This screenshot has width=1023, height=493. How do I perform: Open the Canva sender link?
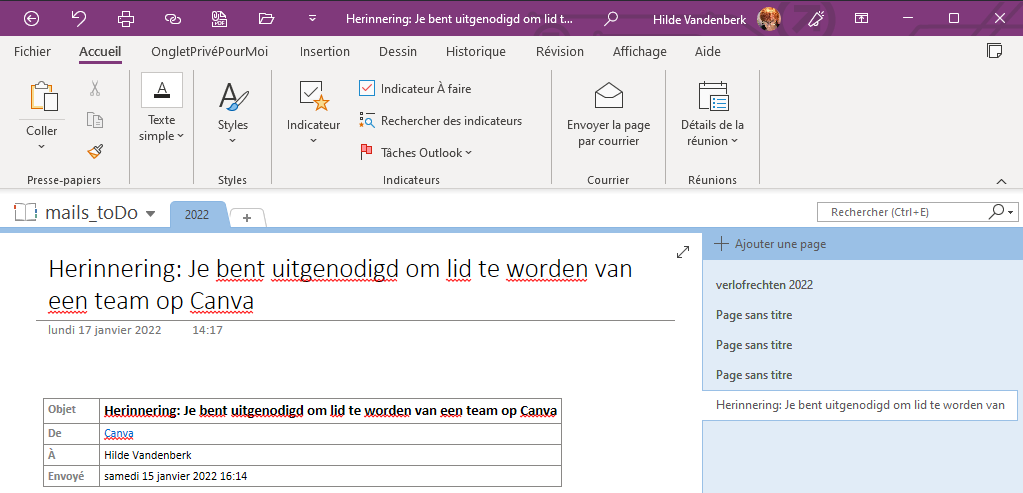(119, 433)
